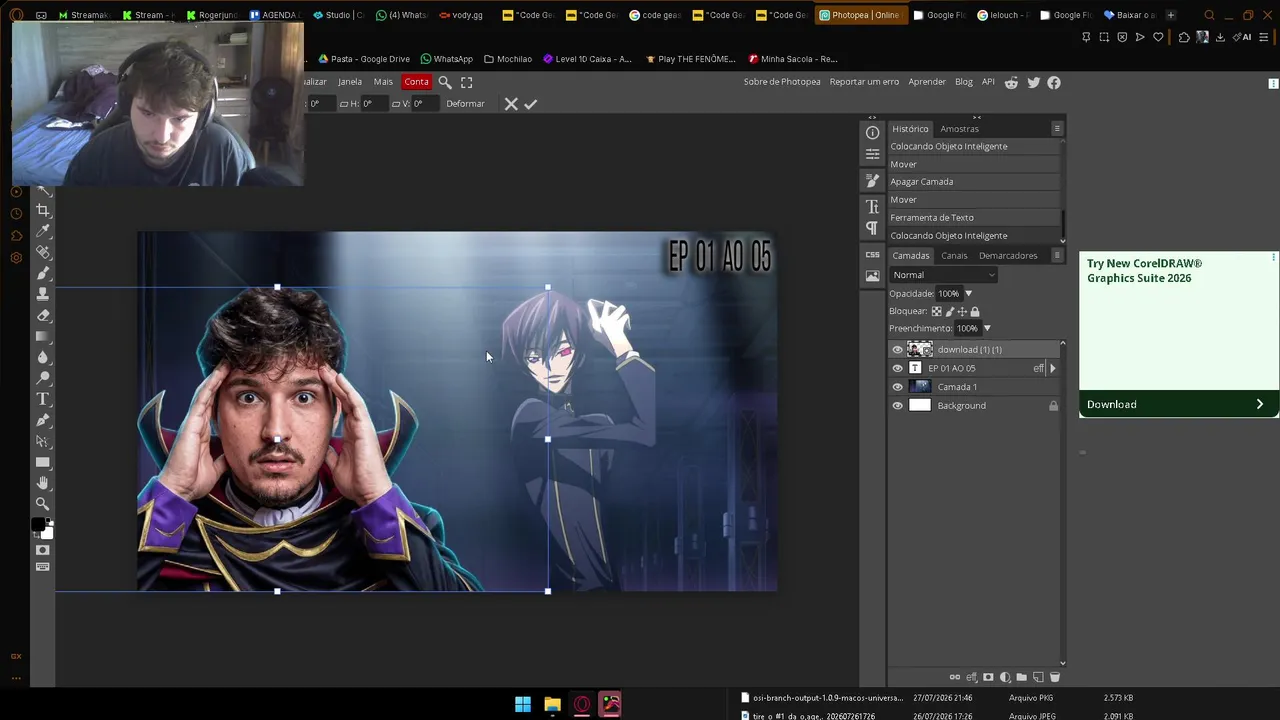Image resolution: width=1280 pixels, height=720 pixels.
Task: Add a raster mask icon
Action: coord(988,677)
